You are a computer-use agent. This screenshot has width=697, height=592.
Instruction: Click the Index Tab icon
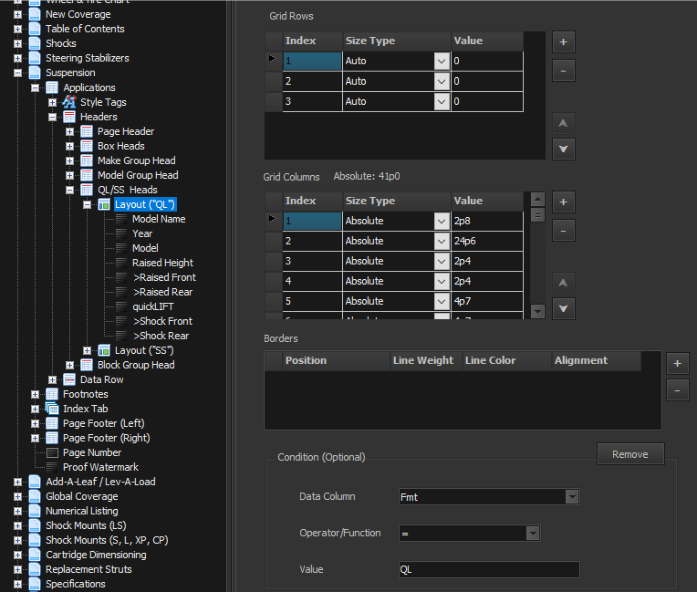click(x=52, y=409)
